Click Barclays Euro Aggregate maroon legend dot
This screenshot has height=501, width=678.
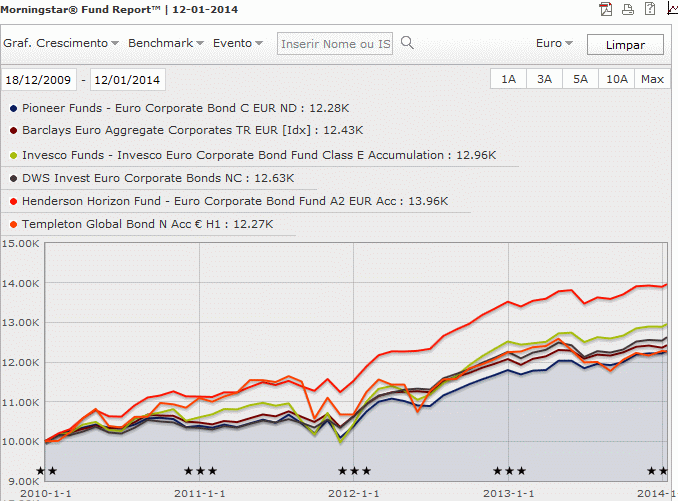coord(13,131)
